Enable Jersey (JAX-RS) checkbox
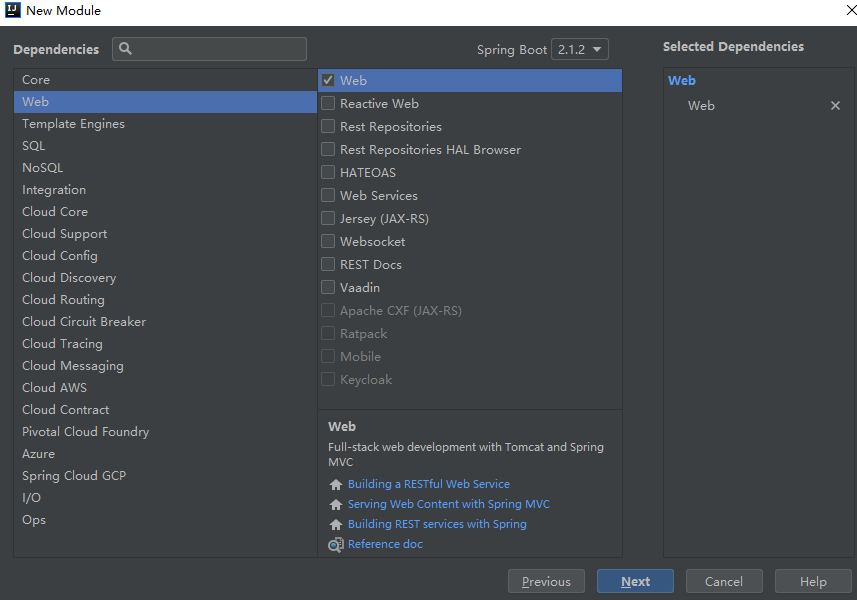 (x=328, y=218)
